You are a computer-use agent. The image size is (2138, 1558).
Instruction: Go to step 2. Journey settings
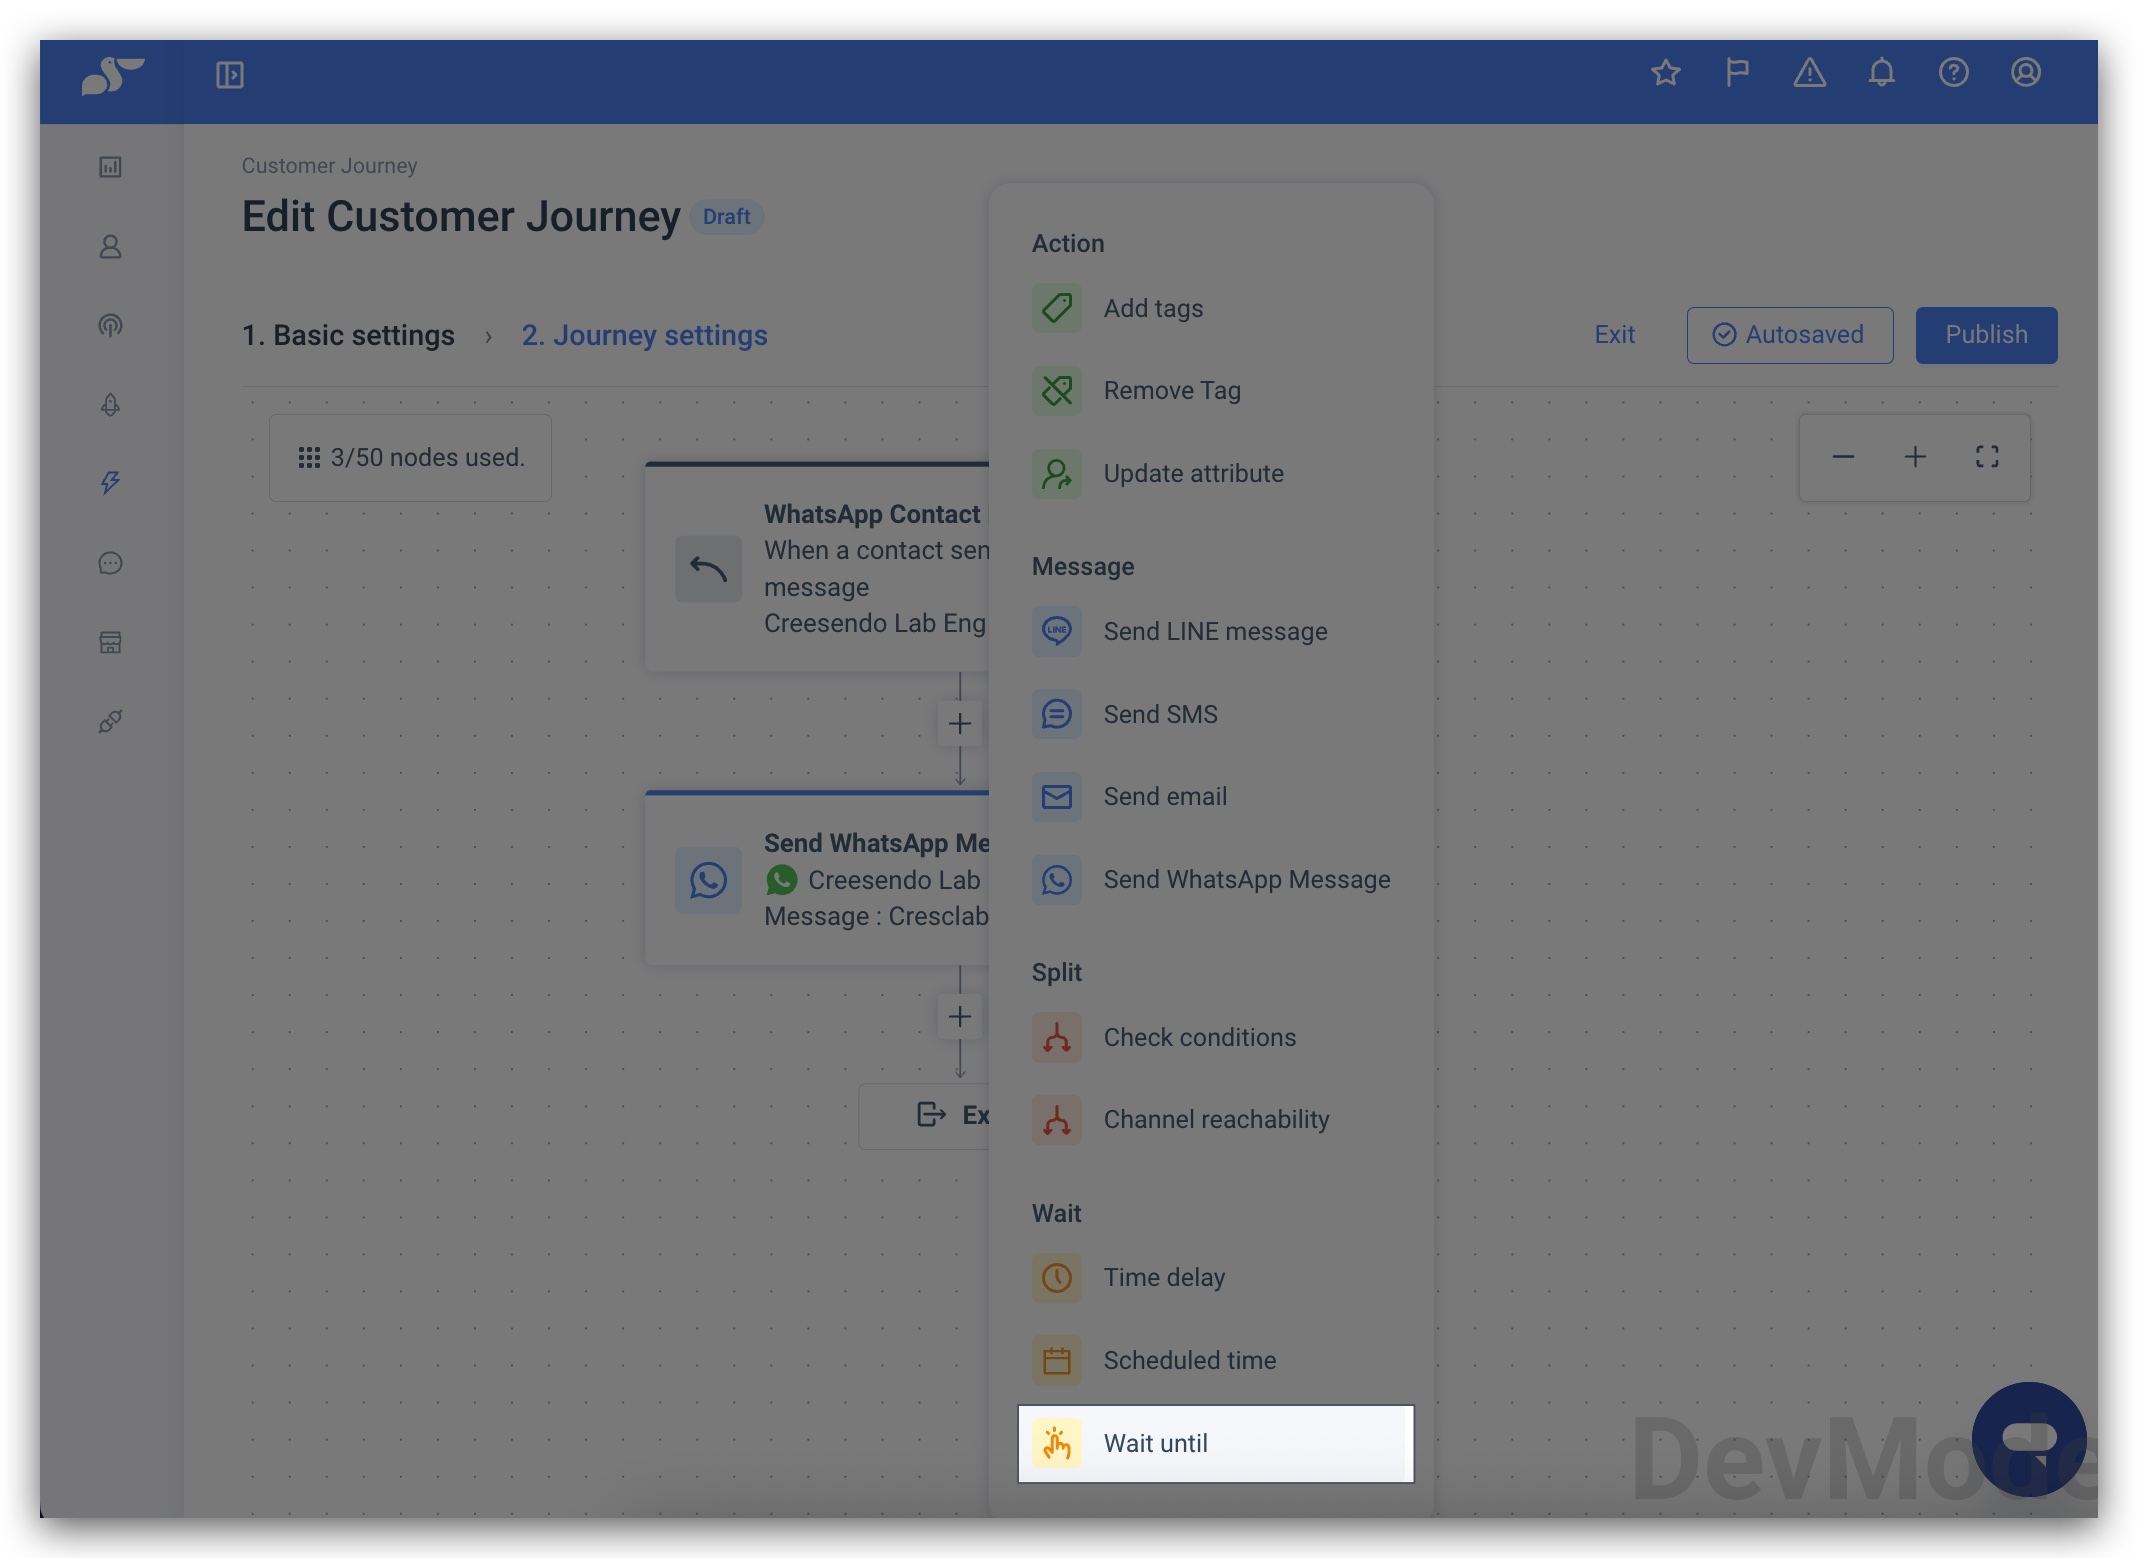pos(645,335)
